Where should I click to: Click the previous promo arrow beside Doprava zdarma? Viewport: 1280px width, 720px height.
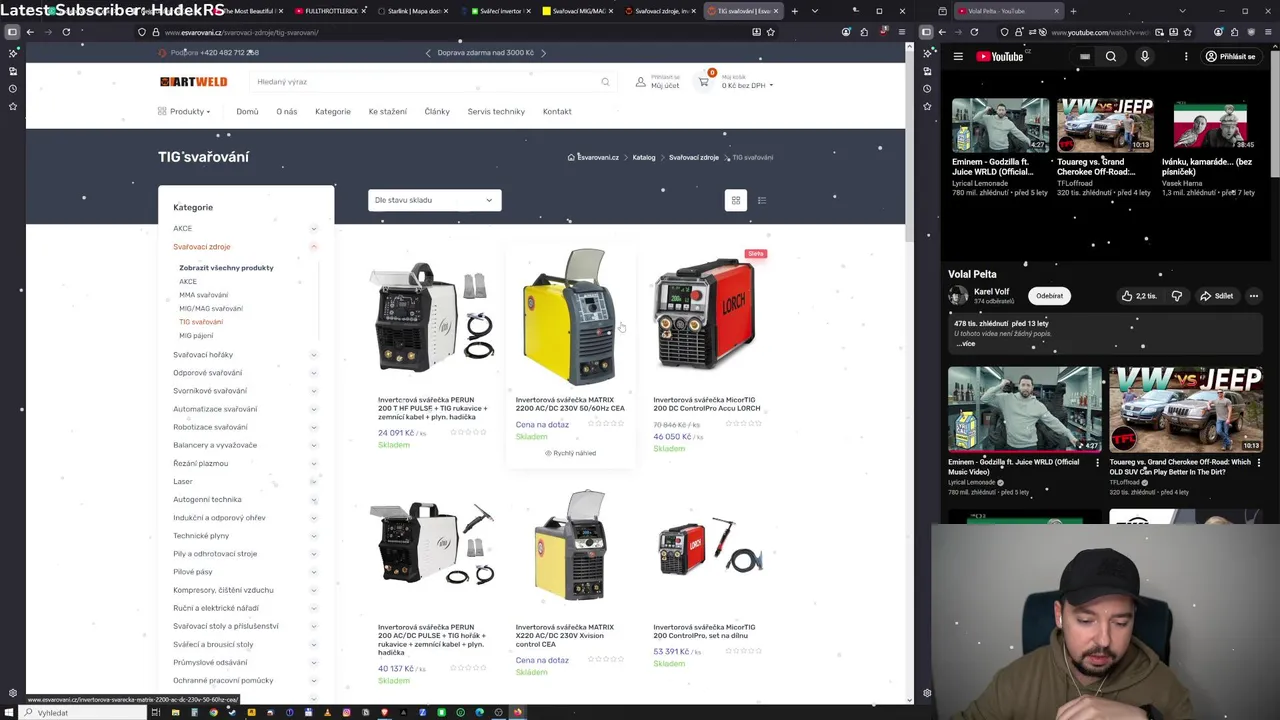click(428, 53)
